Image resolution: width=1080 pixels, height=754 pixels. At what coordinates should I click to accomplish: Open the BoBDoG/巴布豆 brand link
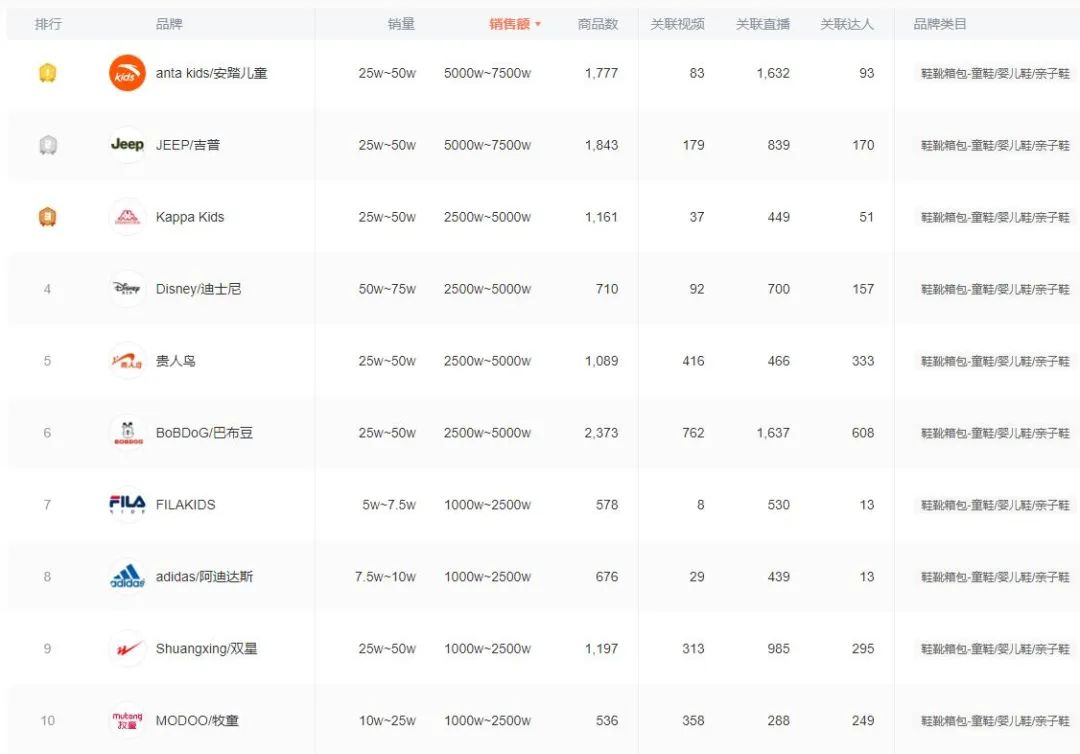[205, 432]
